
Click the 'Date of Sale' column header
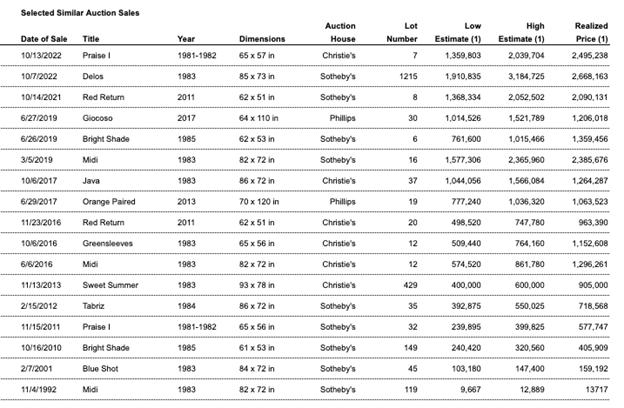(x=43, y=38)
